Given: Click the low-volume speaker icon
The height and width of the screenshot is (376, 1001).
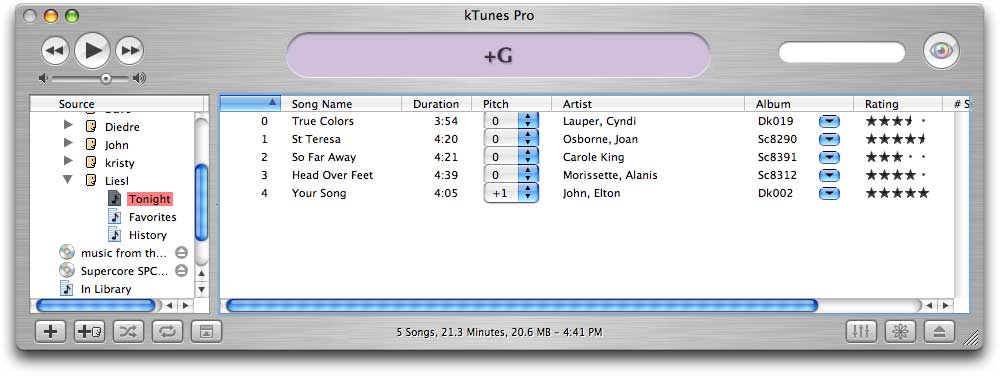Looking at the screenshot, I should tap(43, 79).
